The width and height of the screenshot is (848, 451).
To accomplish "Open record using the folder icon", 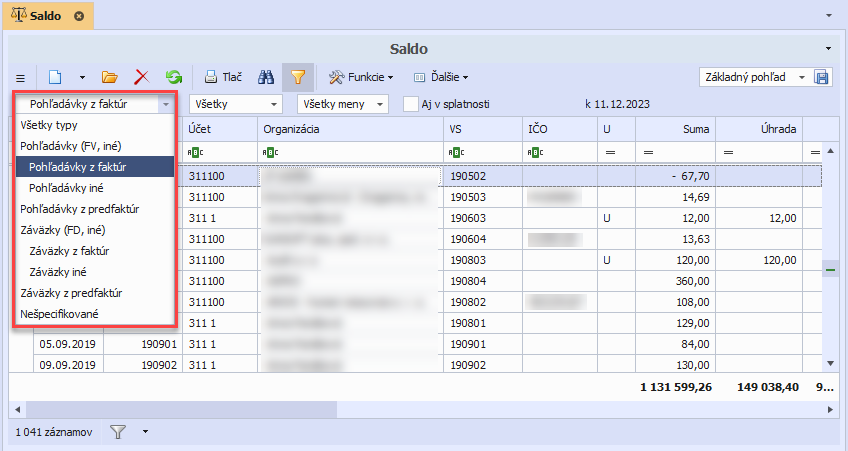I will 110,77.
